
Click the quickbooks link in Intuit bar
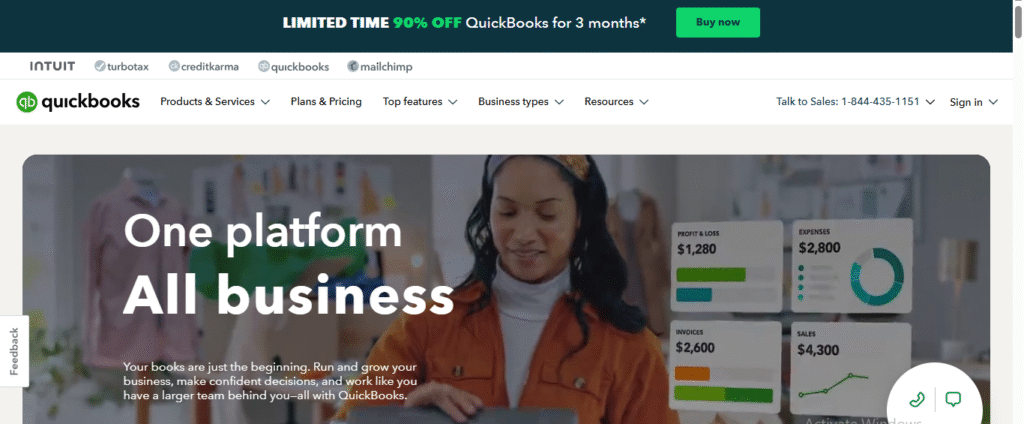click(x=293, y=67)
